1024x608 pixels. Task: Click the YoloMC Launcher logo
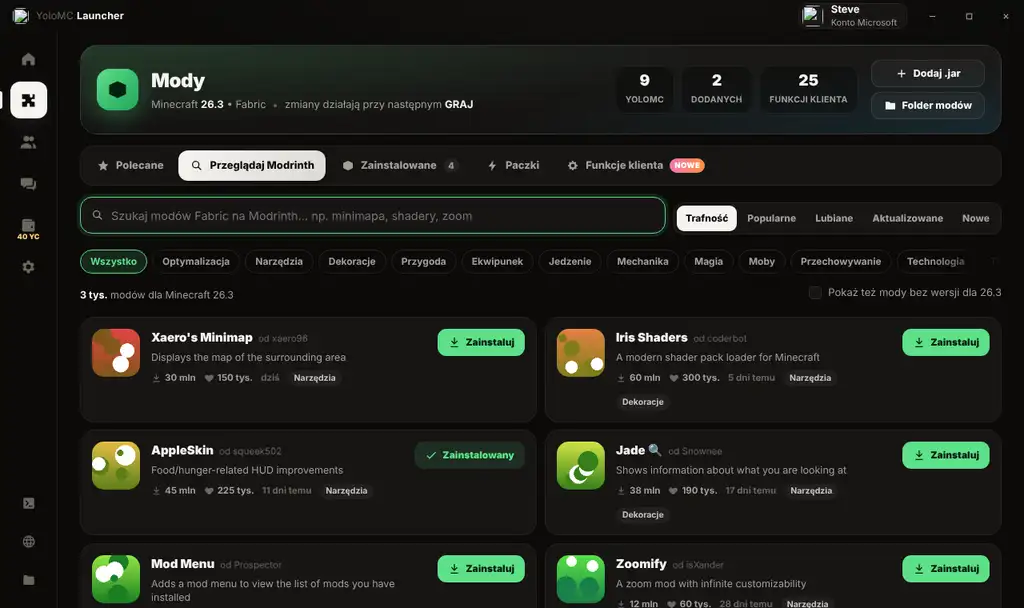(21, 16)
